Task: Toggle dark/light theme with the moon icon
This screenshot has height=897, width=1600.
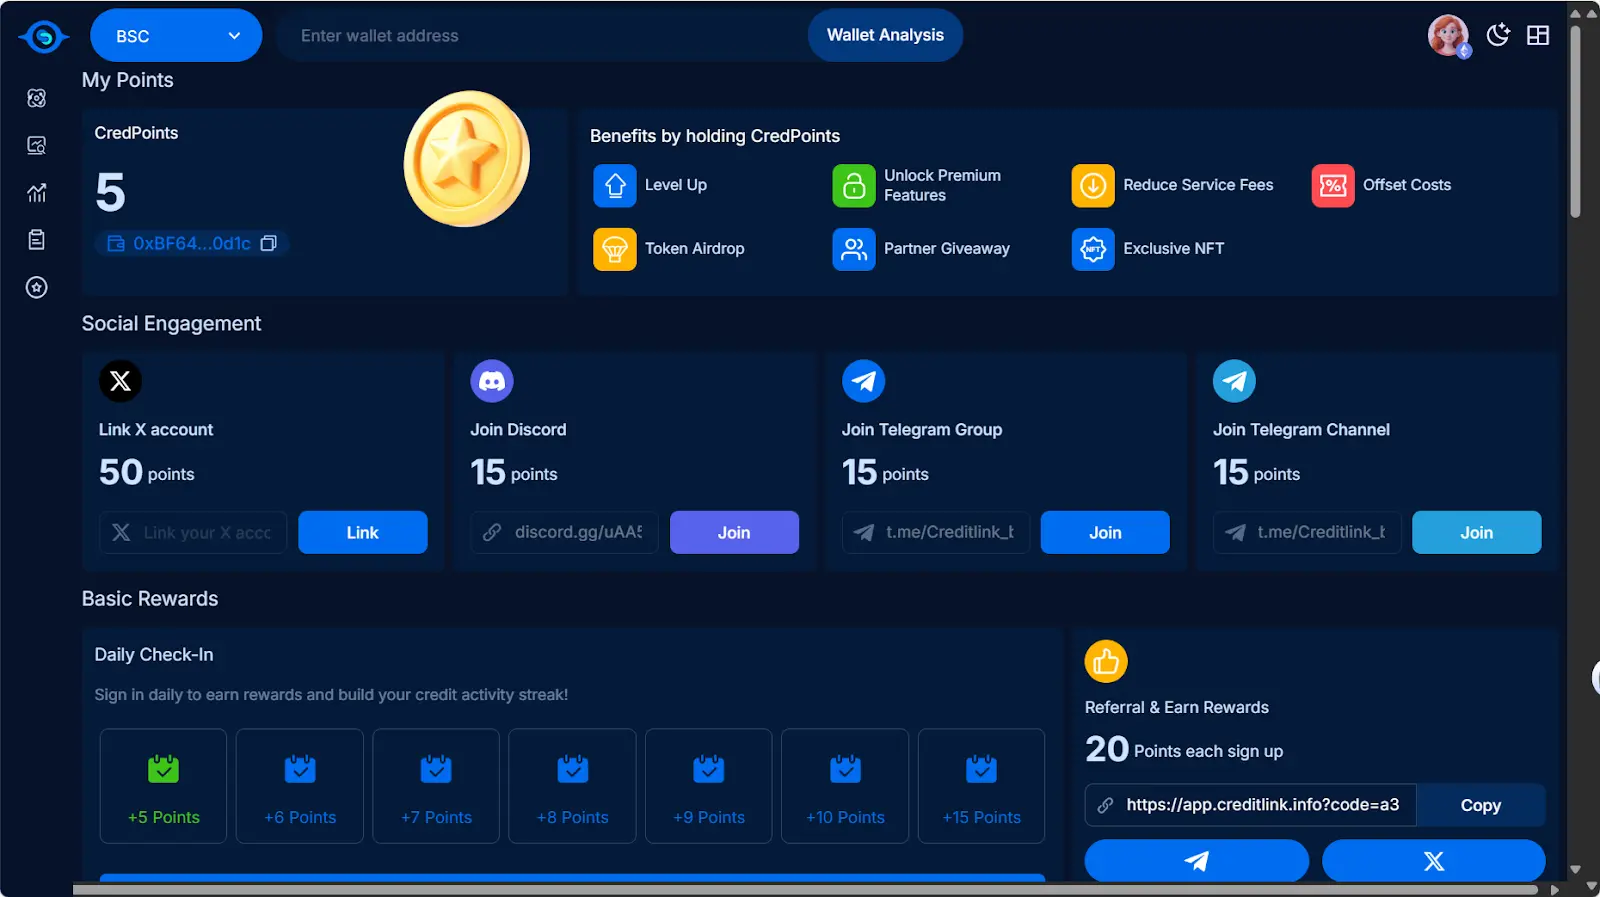Action: 1497,35
